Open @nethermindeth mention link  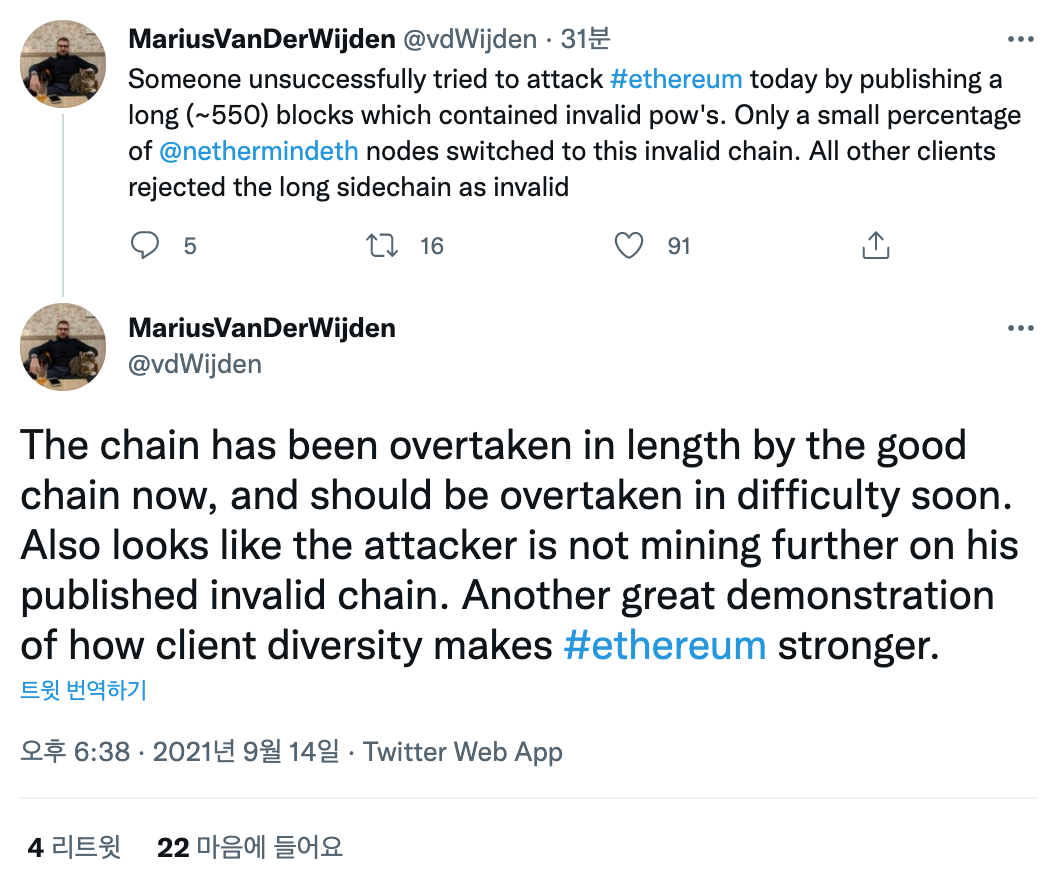[x=258, y=151]
